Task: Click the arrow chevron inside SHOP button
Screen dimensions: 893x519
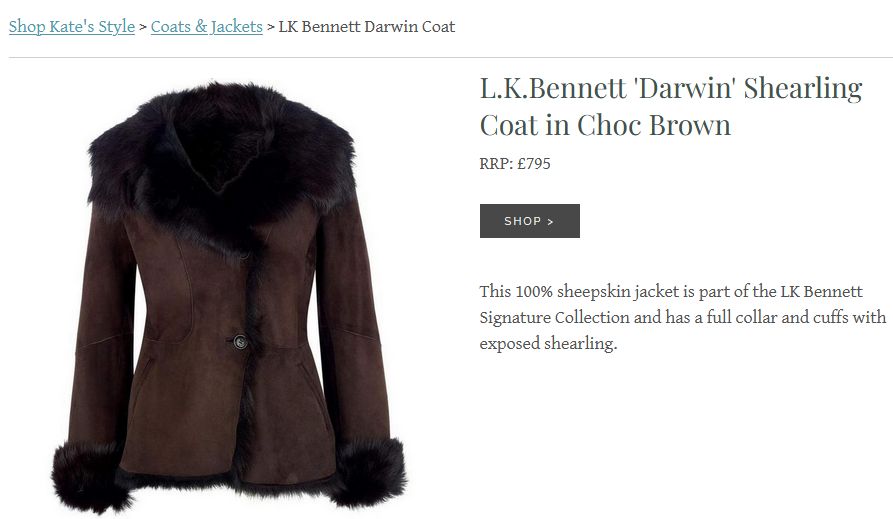Action: [x=550, y=222]
